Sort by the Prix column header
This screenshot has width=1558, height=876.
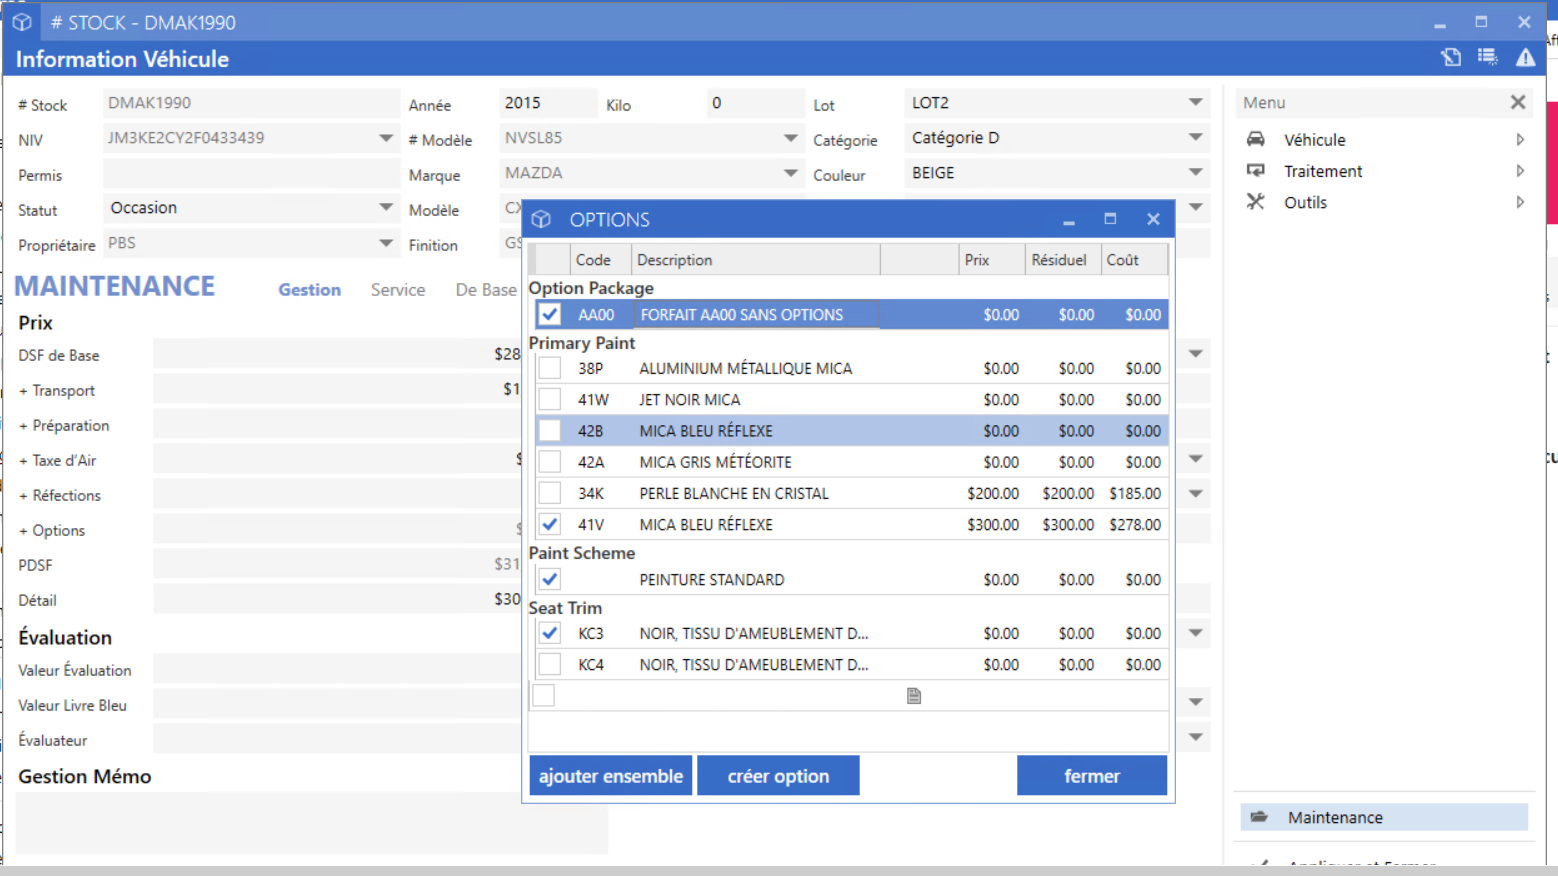coord(992,260)
